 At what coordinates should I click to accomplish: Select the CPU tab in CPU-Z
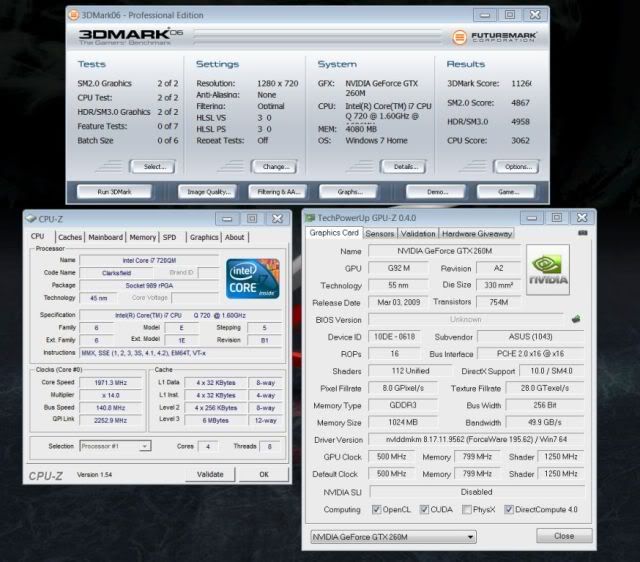[x=38, y=236]
